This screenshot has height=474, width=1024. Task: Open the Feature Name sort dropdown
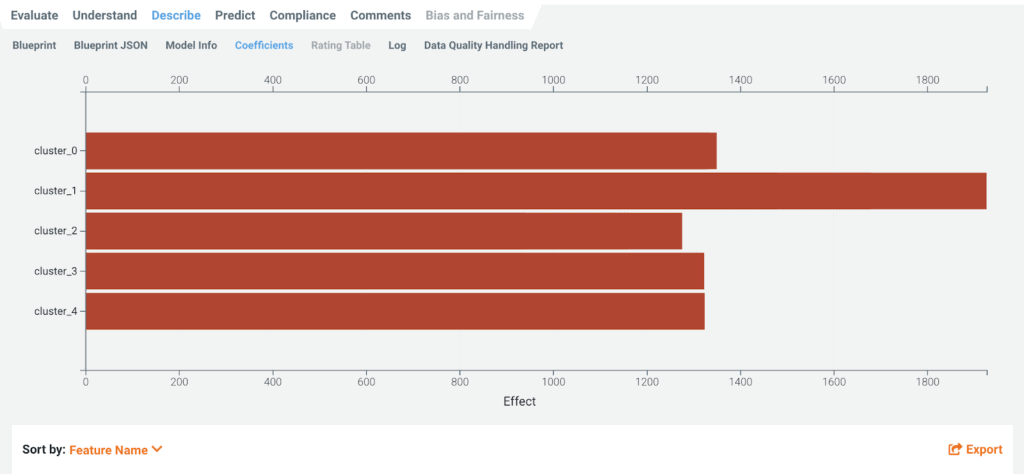(x=108, y=450)
